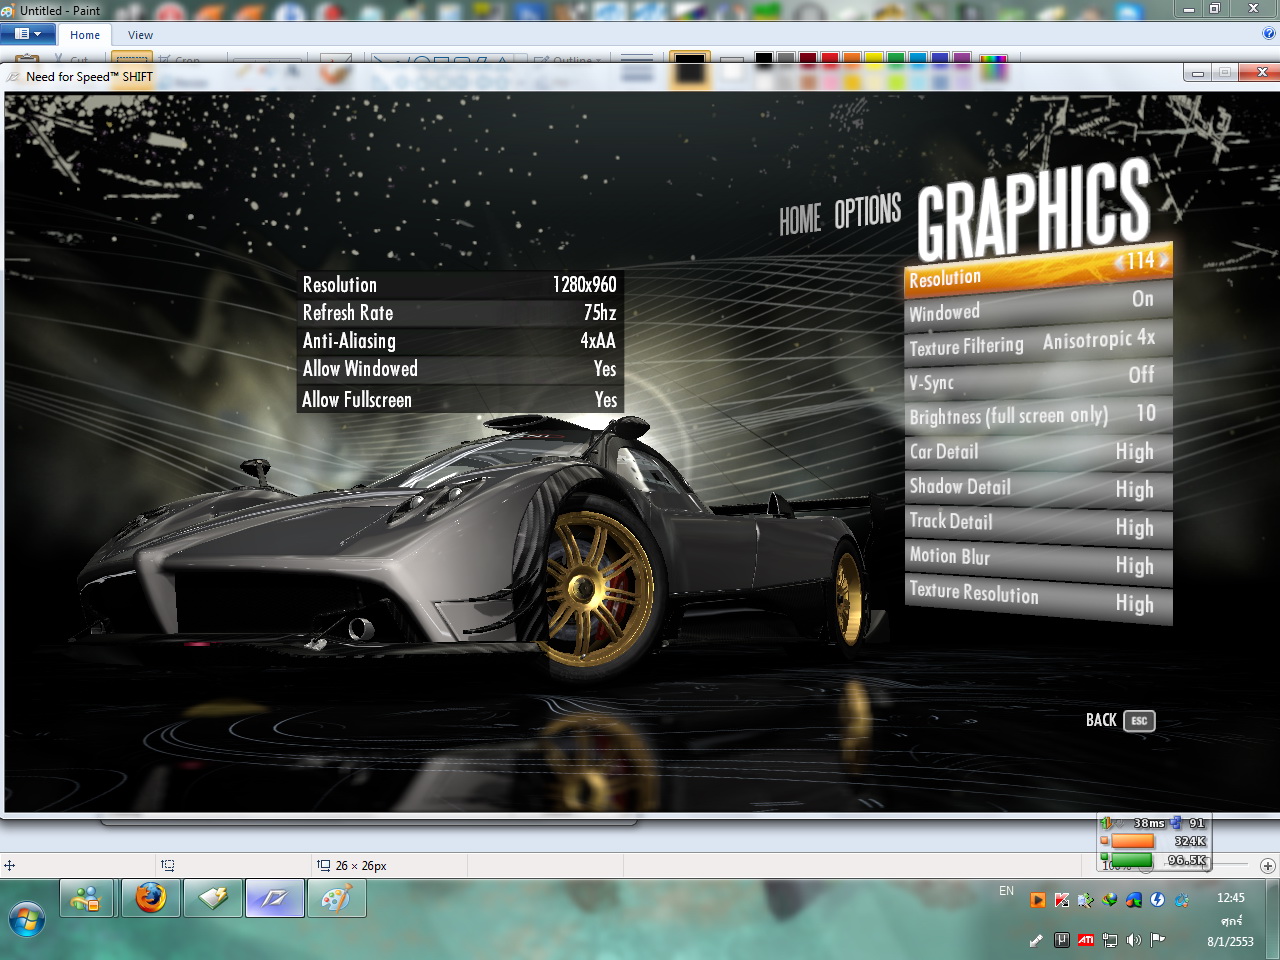
Task: Return to HOME in the game menu
Action: point(800,219)
